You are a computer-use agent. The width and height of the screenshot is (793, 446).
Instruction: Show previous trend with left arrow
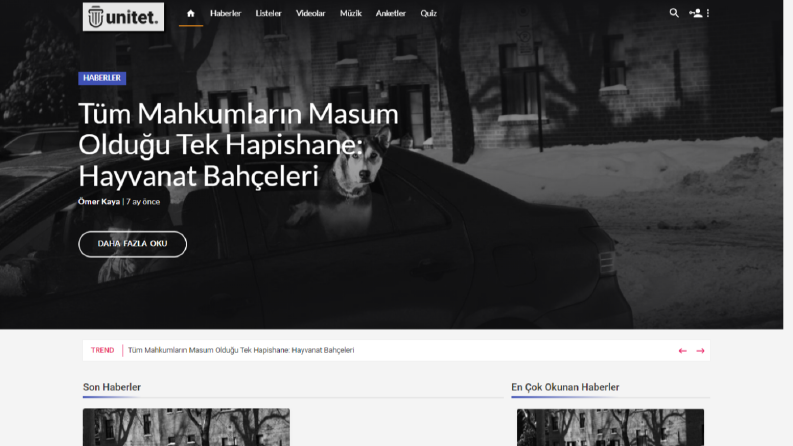coord(682,350)
